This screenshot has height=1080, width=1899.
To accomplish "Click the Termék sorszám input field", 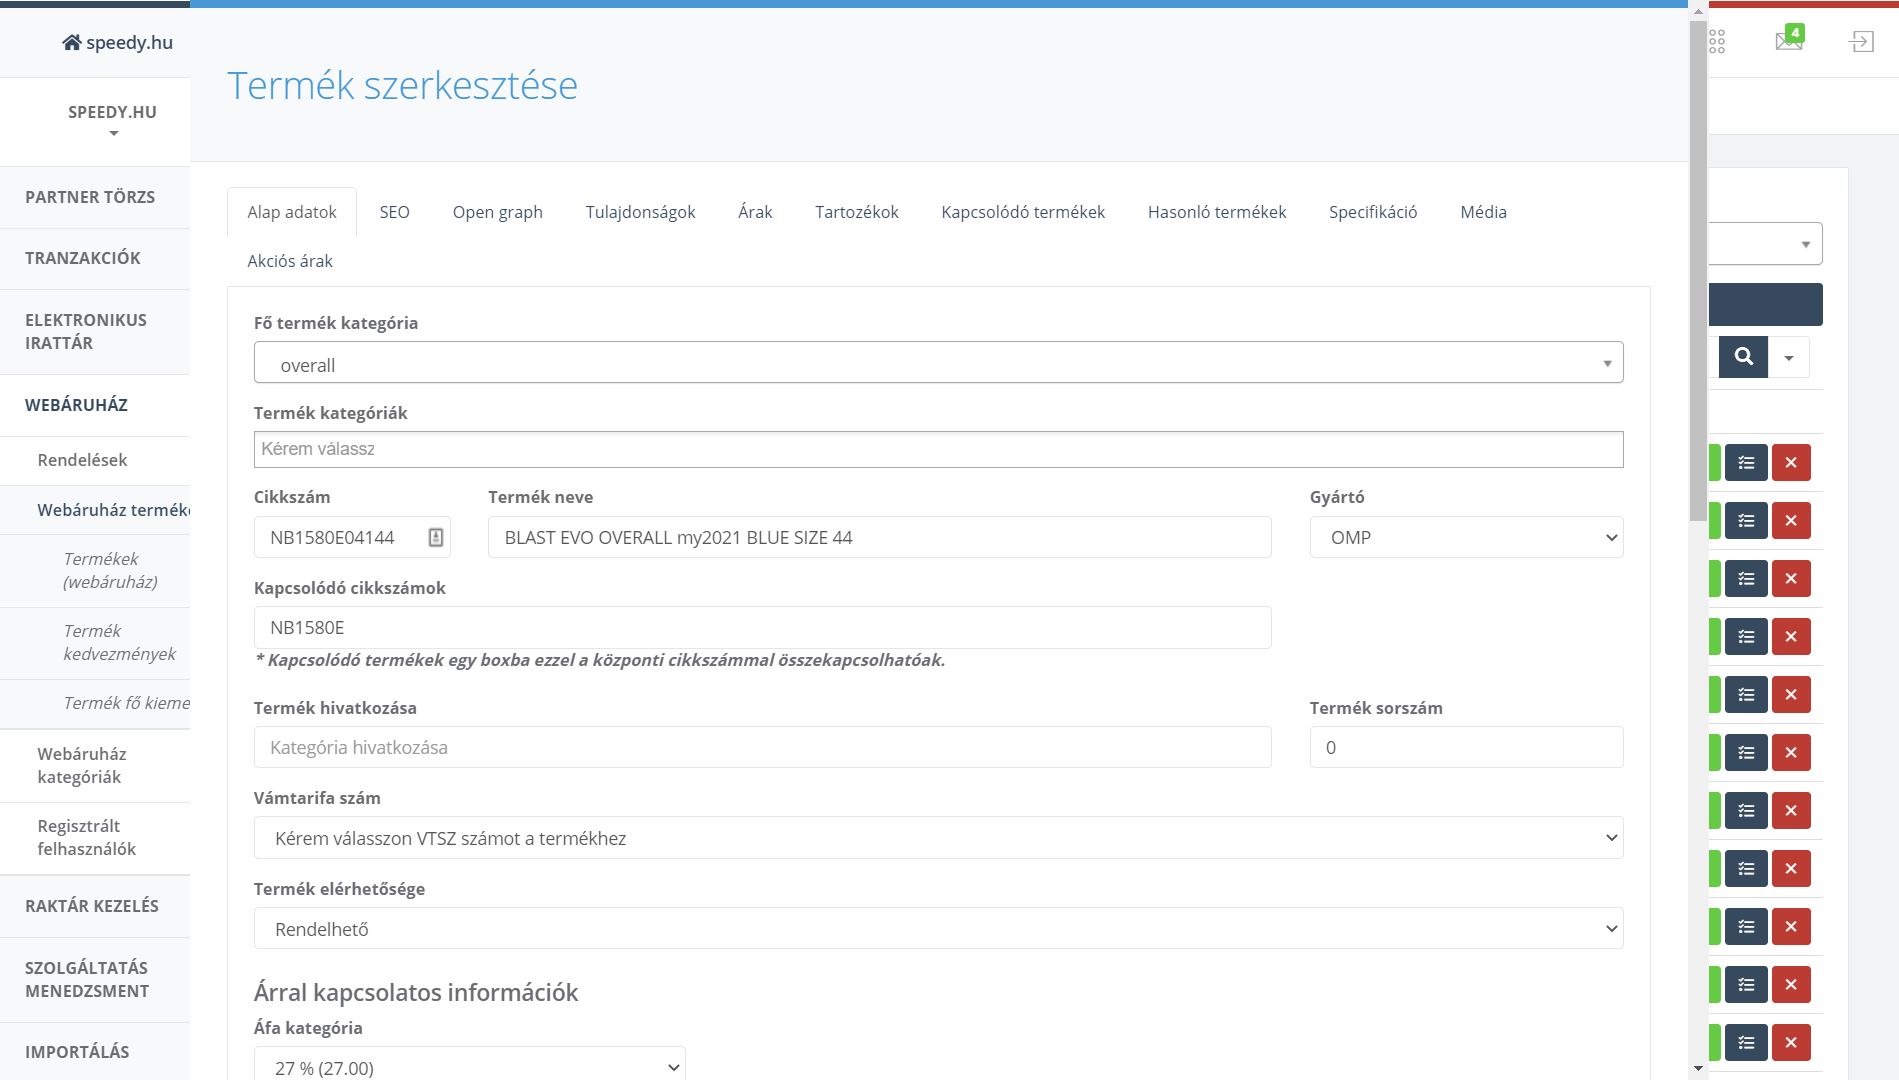I will 1466,747.
